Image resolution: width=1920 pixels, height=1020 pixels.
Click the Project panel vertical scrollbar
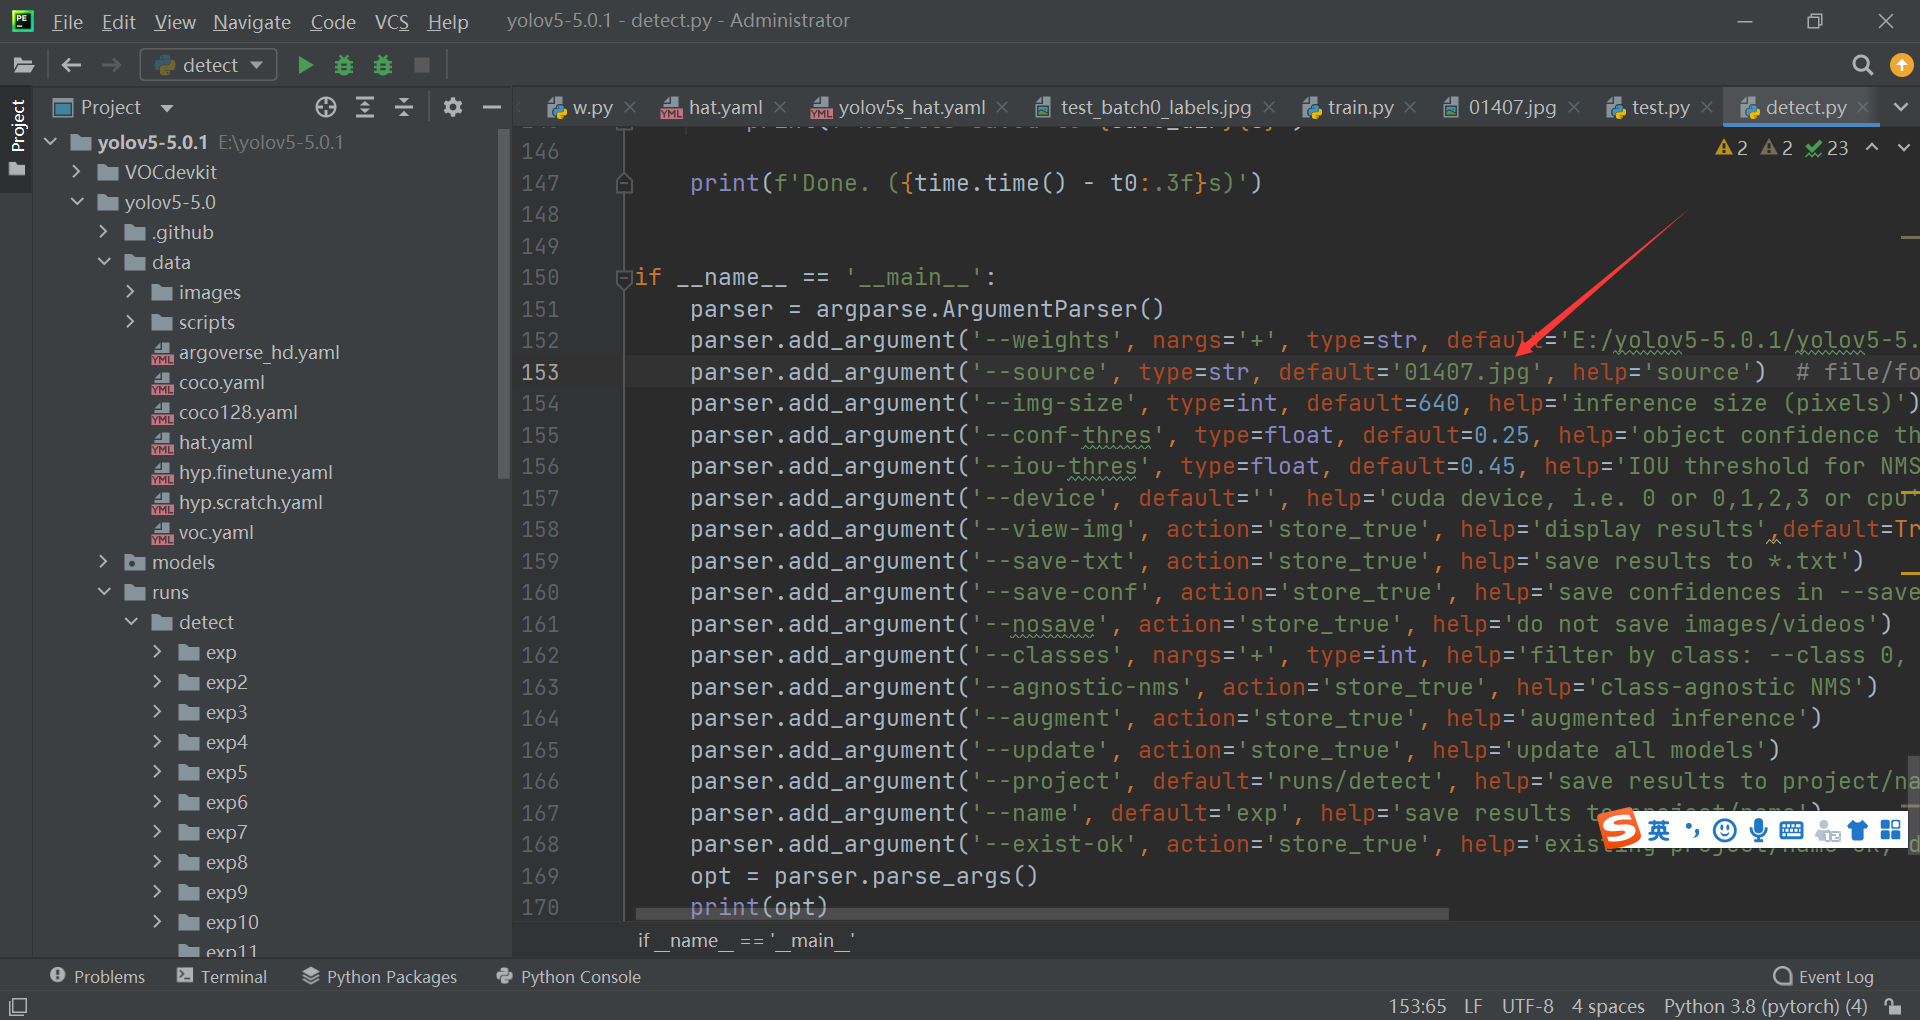pos(503,305)
